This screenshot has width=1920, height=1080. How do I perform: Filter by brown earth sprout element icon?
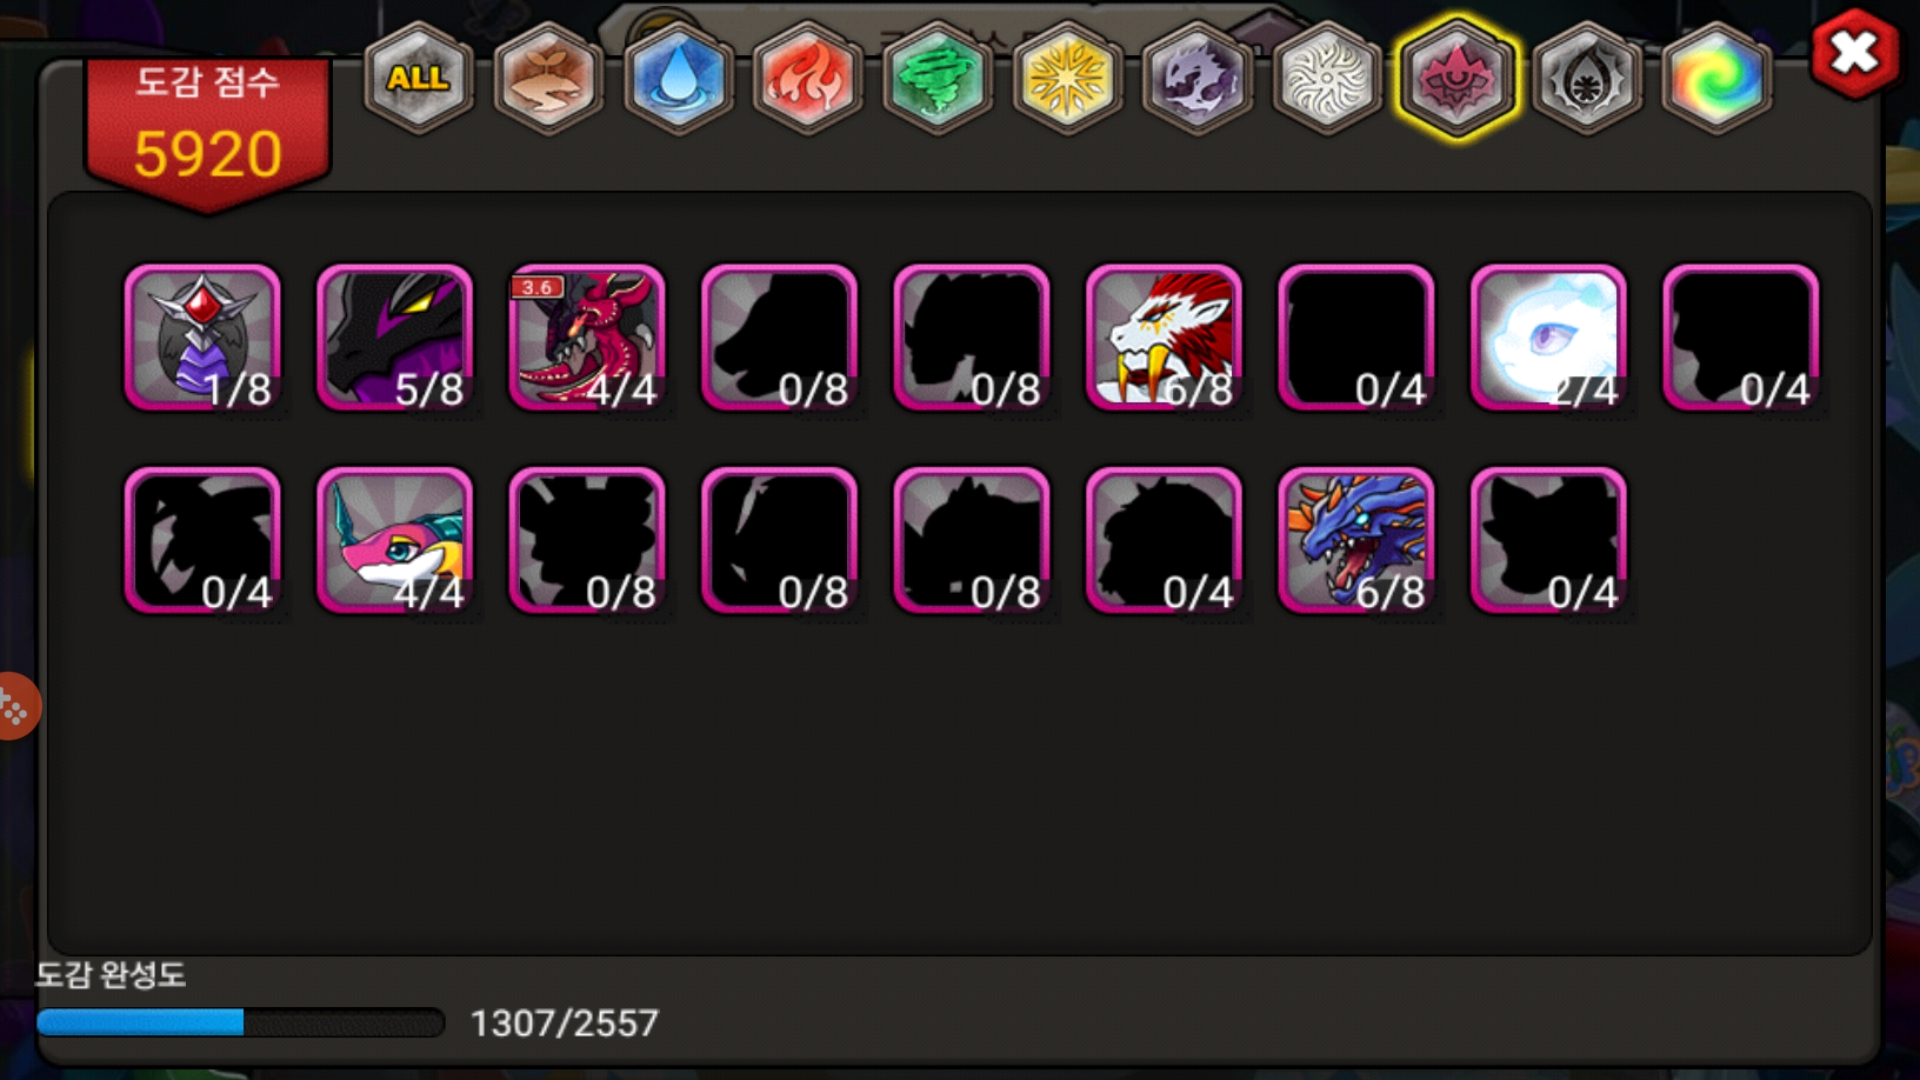tap(548, 78)
